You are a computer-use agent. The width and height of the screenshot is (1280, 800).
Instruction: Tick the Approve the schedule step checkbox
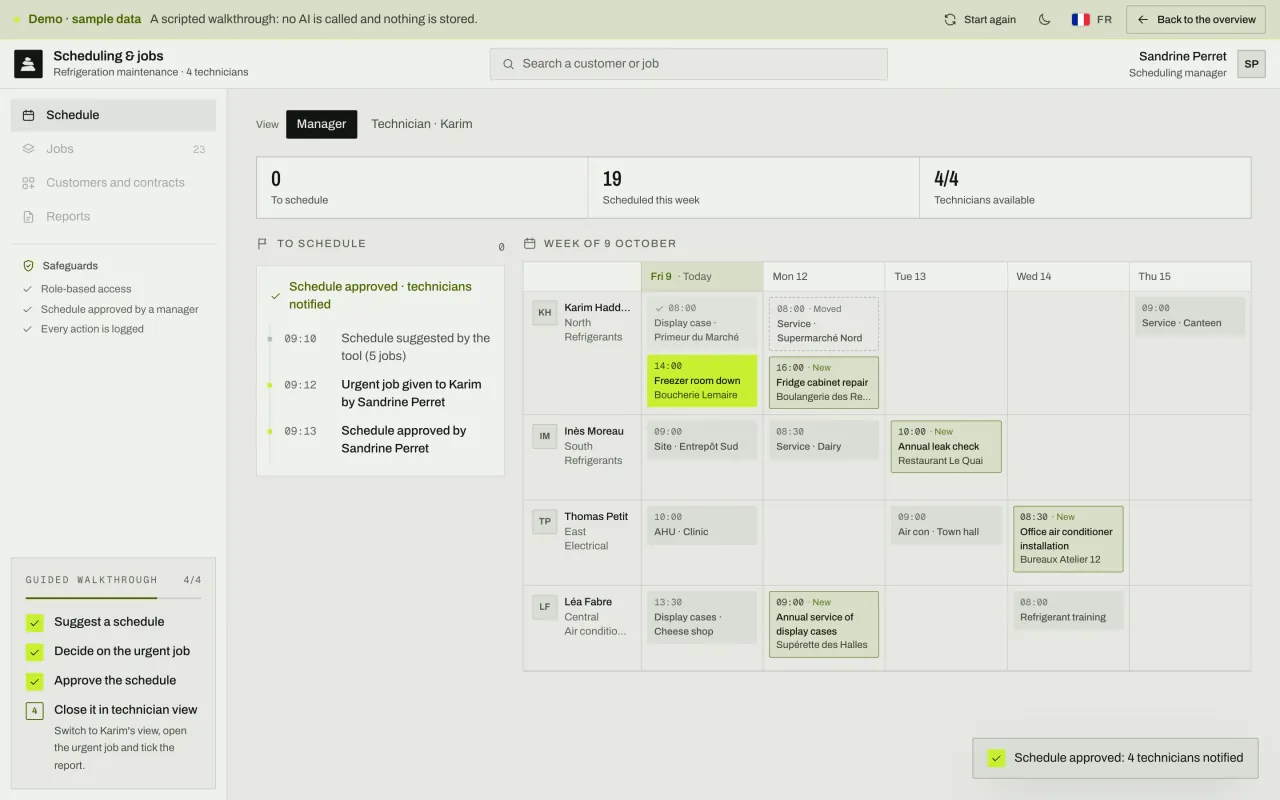35,681
